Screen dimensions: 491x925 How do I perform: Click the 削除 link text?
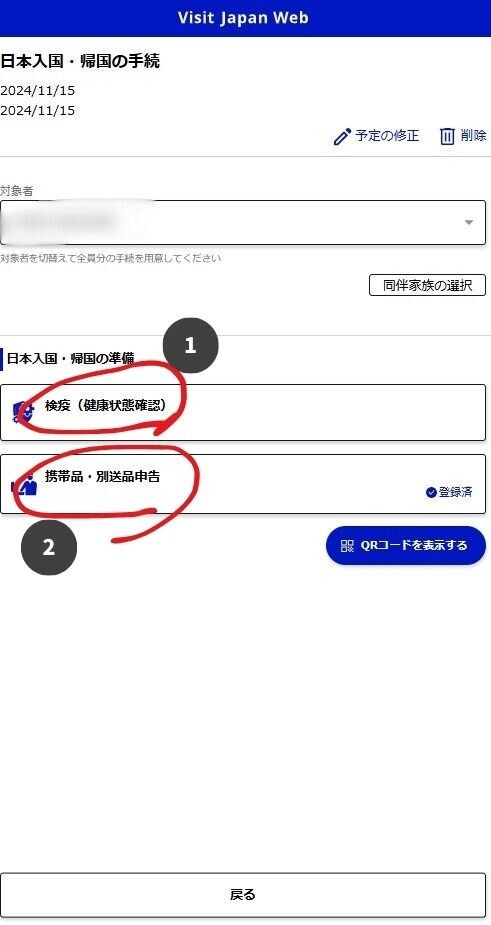click(473, 136)
